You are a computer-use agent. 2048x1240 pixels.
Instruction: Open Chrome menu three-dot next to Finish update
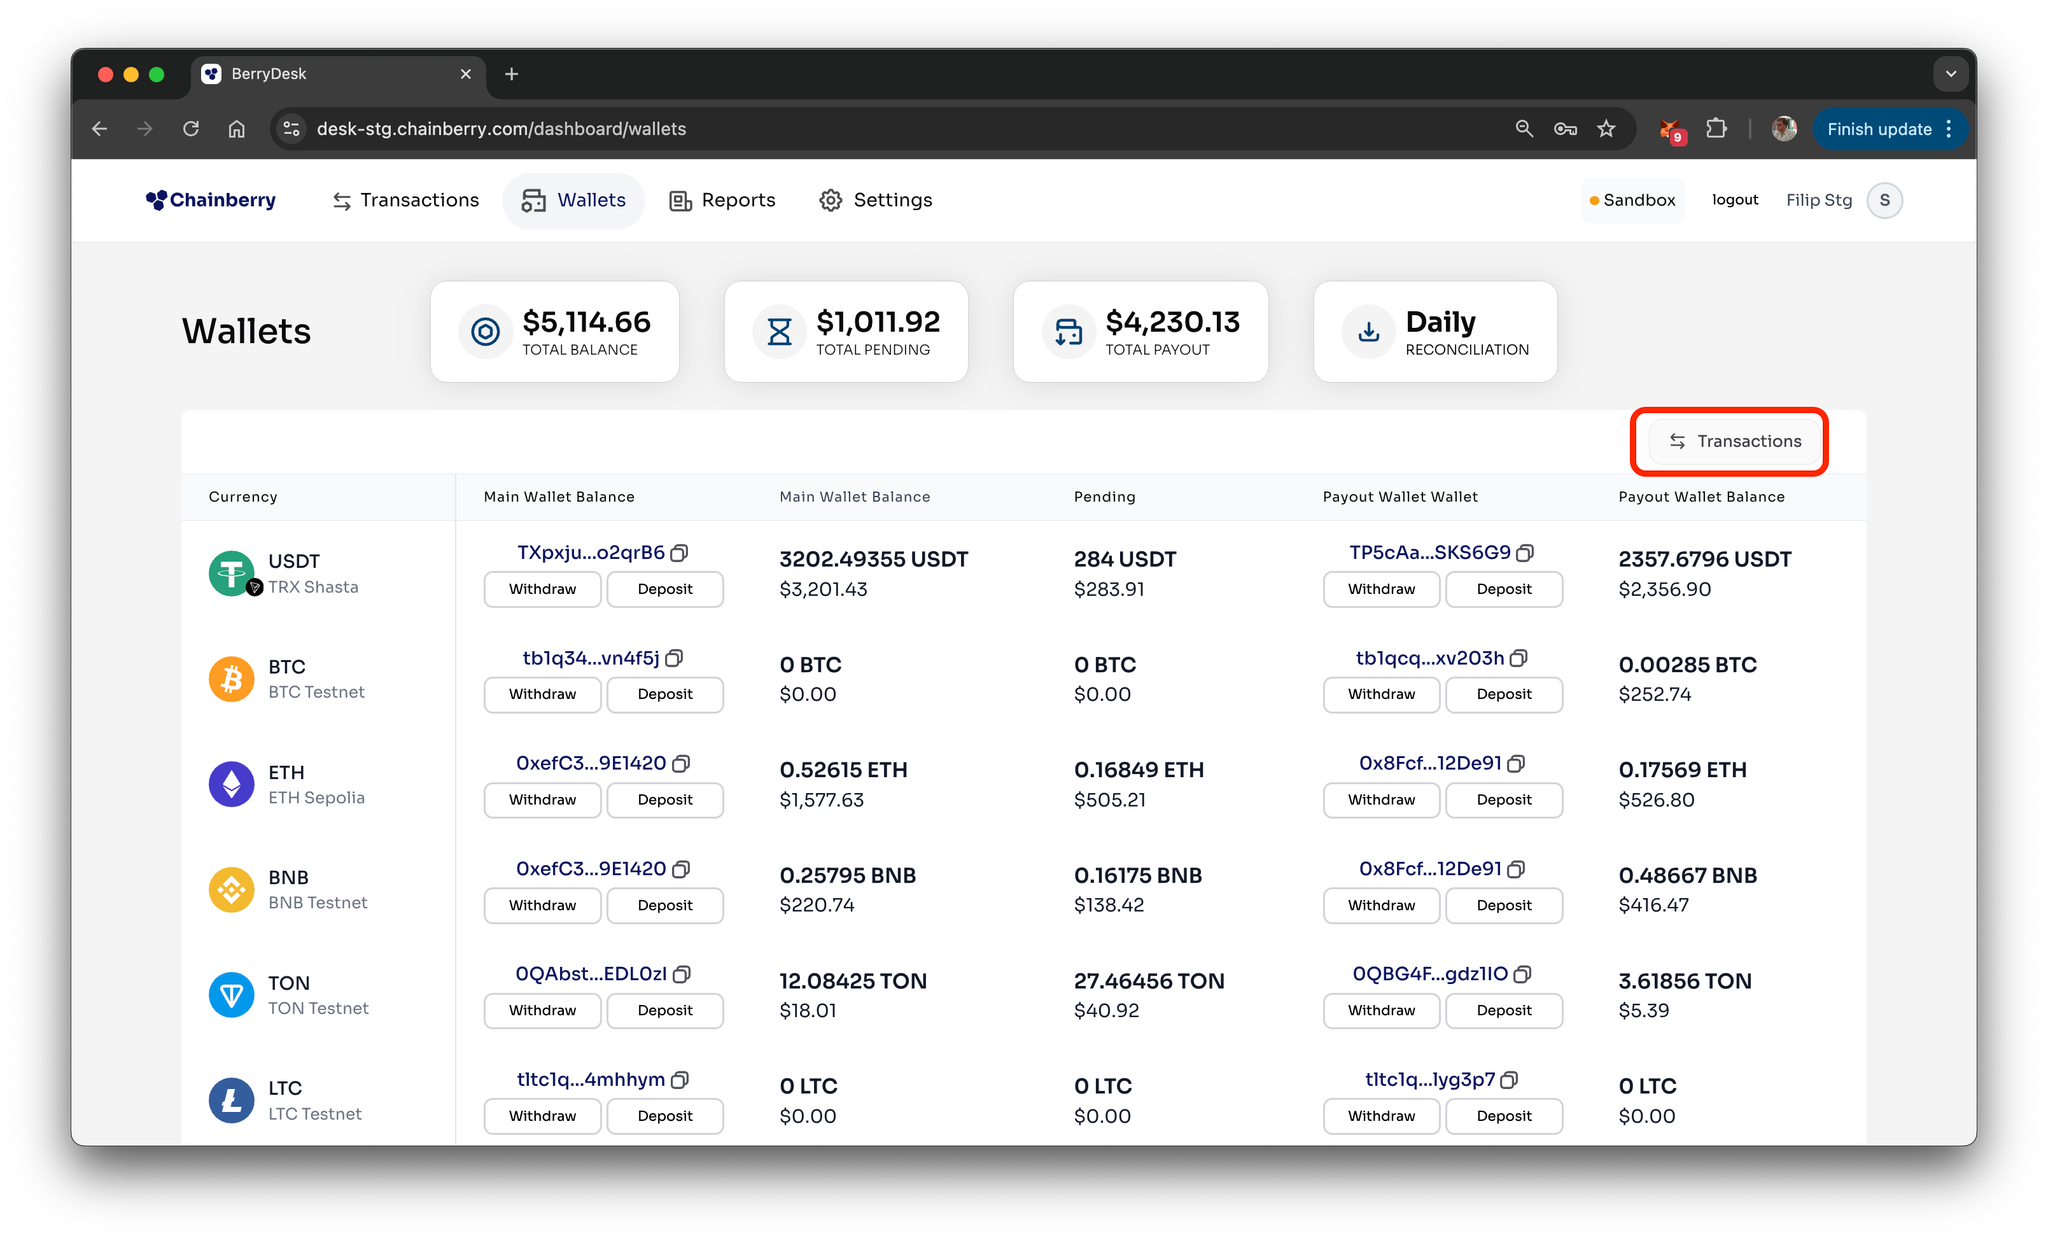tap(1949, 129)
